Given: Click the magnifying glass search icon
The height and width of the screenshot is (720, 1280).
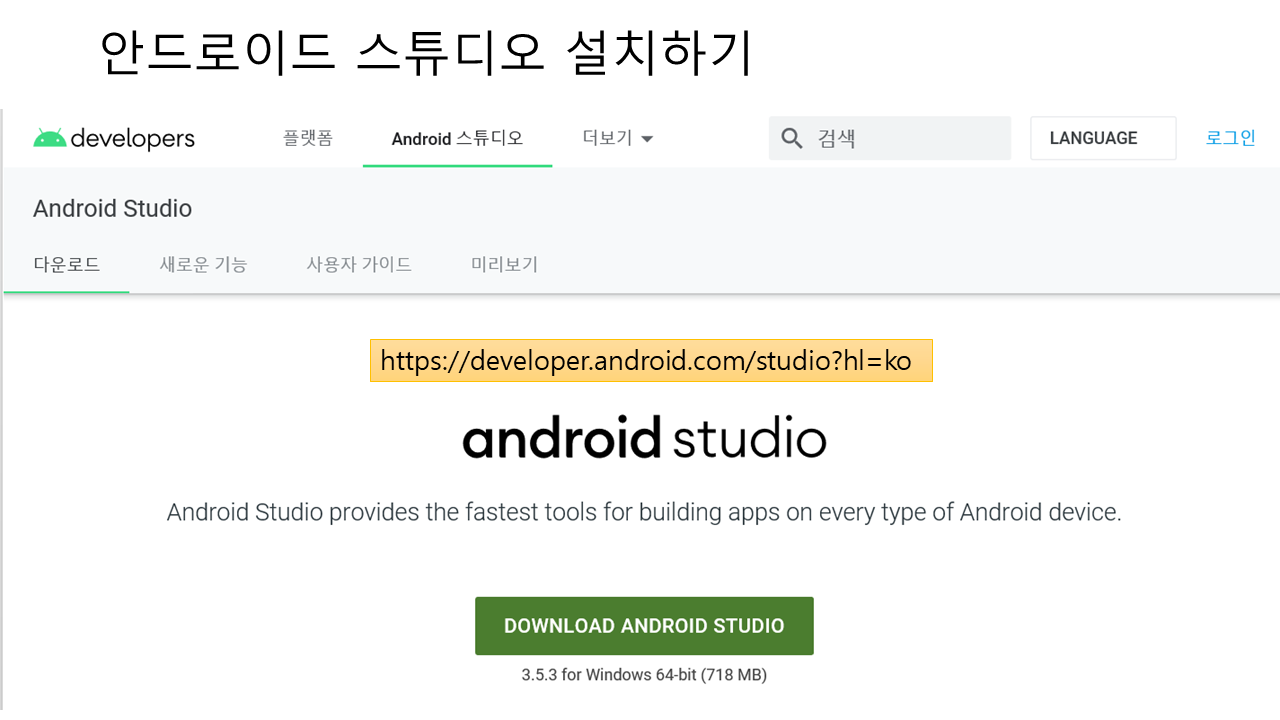Looking at the screenshot, I should click(792, 138).
